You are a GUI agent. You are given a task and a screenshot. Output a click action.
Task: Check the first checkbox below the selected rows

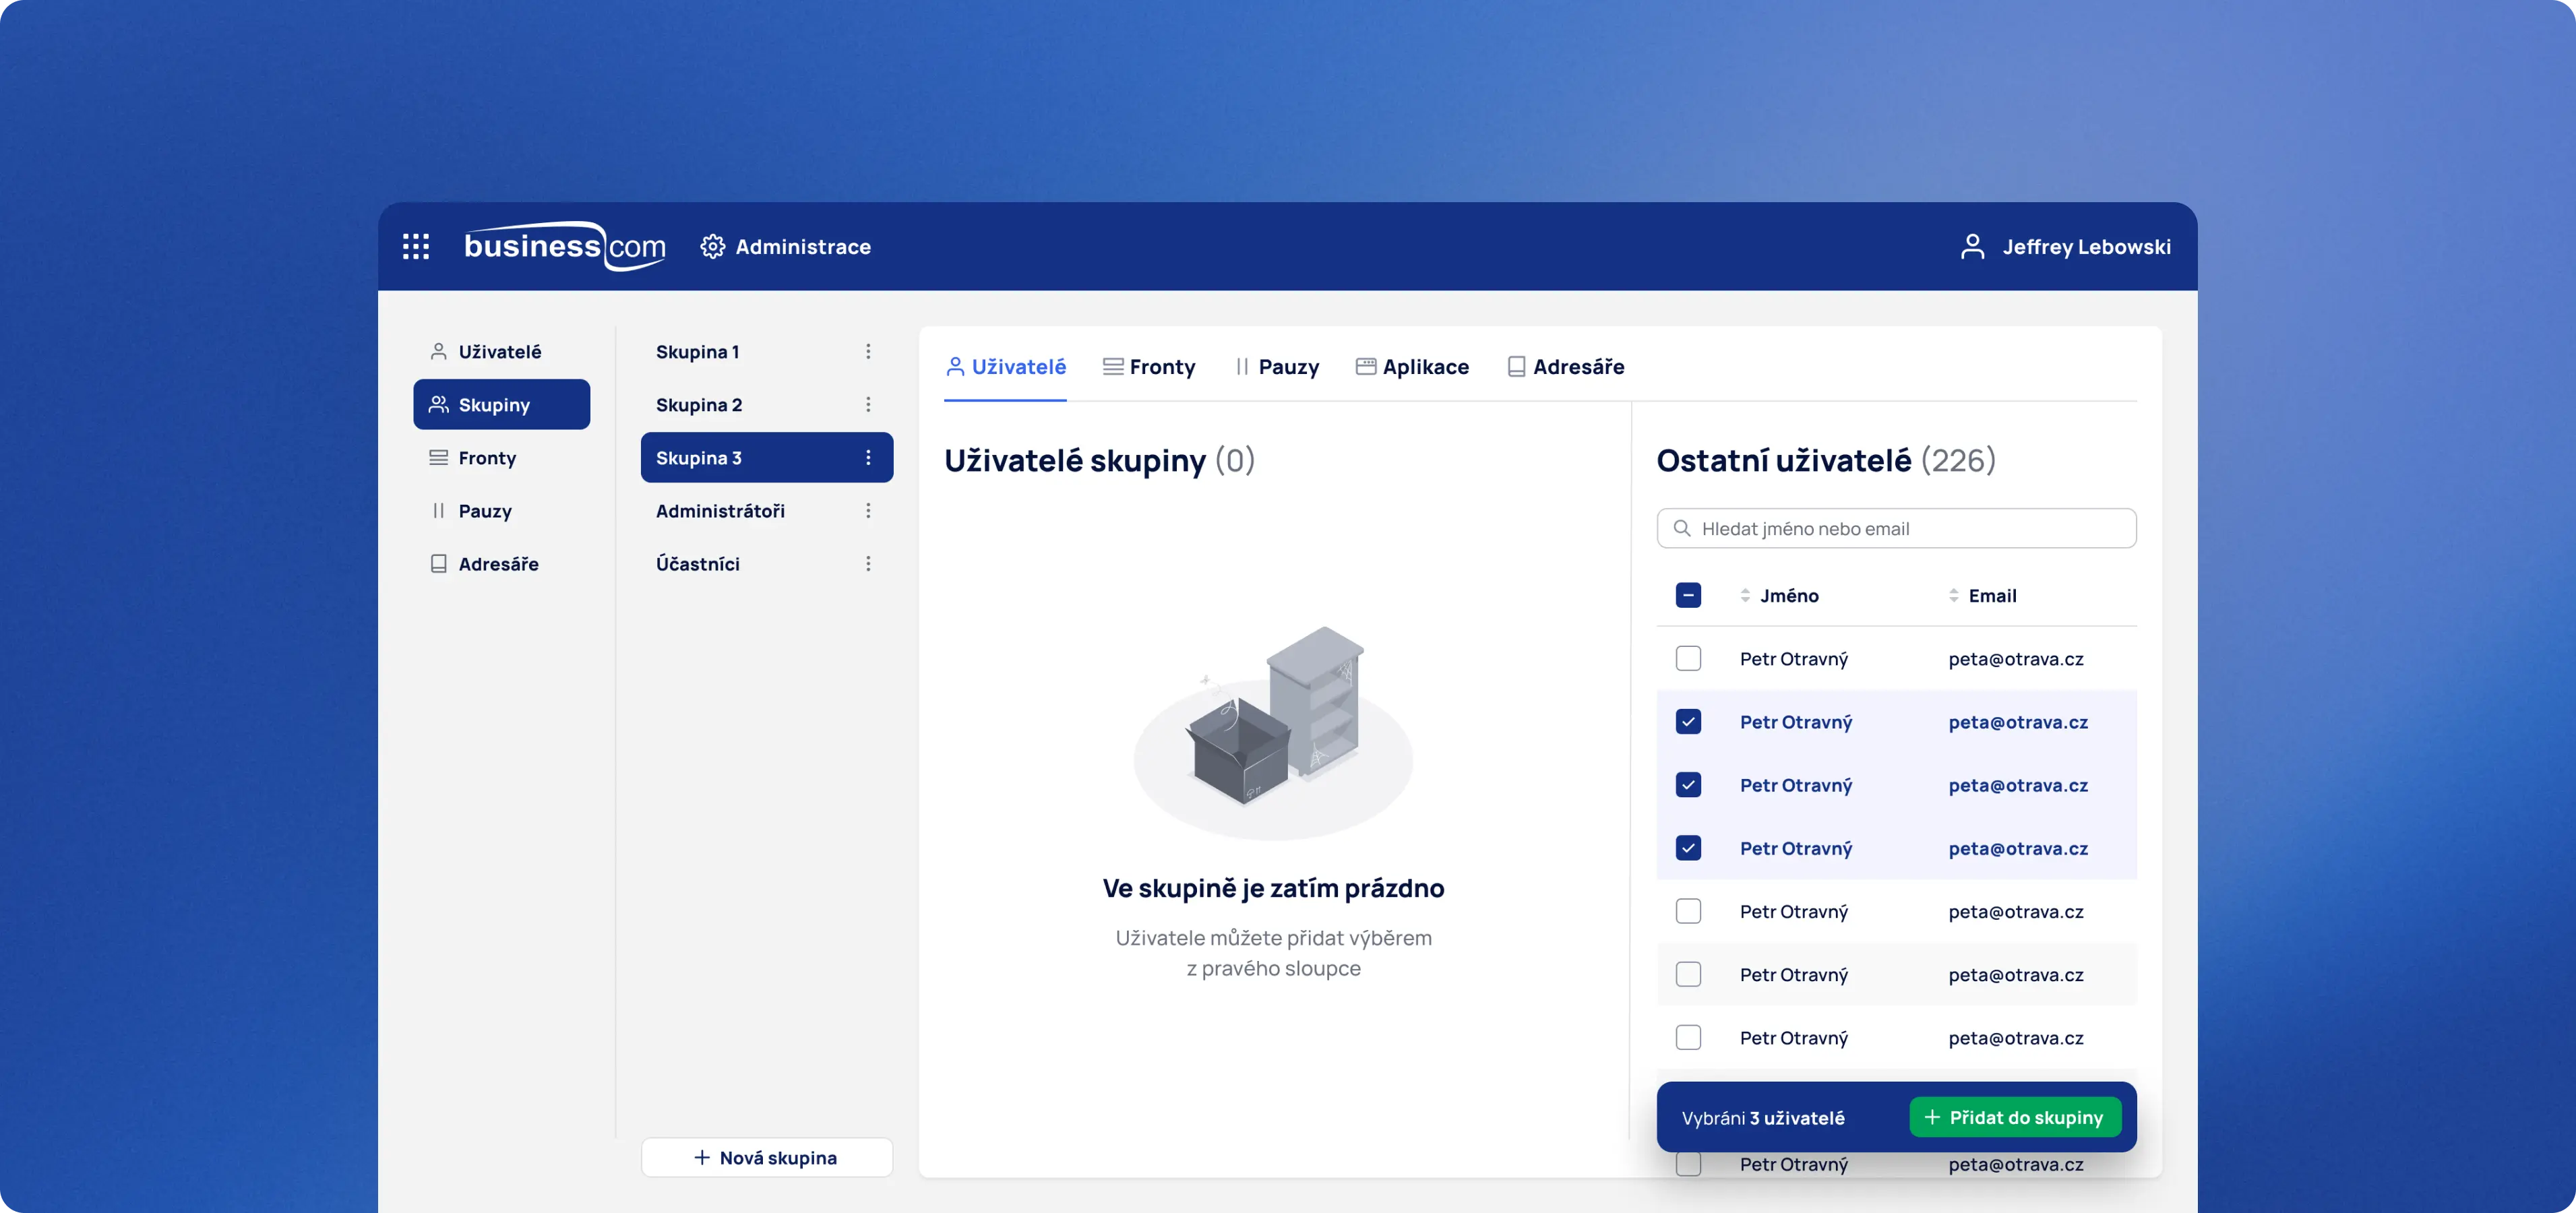coord(1688,911)
